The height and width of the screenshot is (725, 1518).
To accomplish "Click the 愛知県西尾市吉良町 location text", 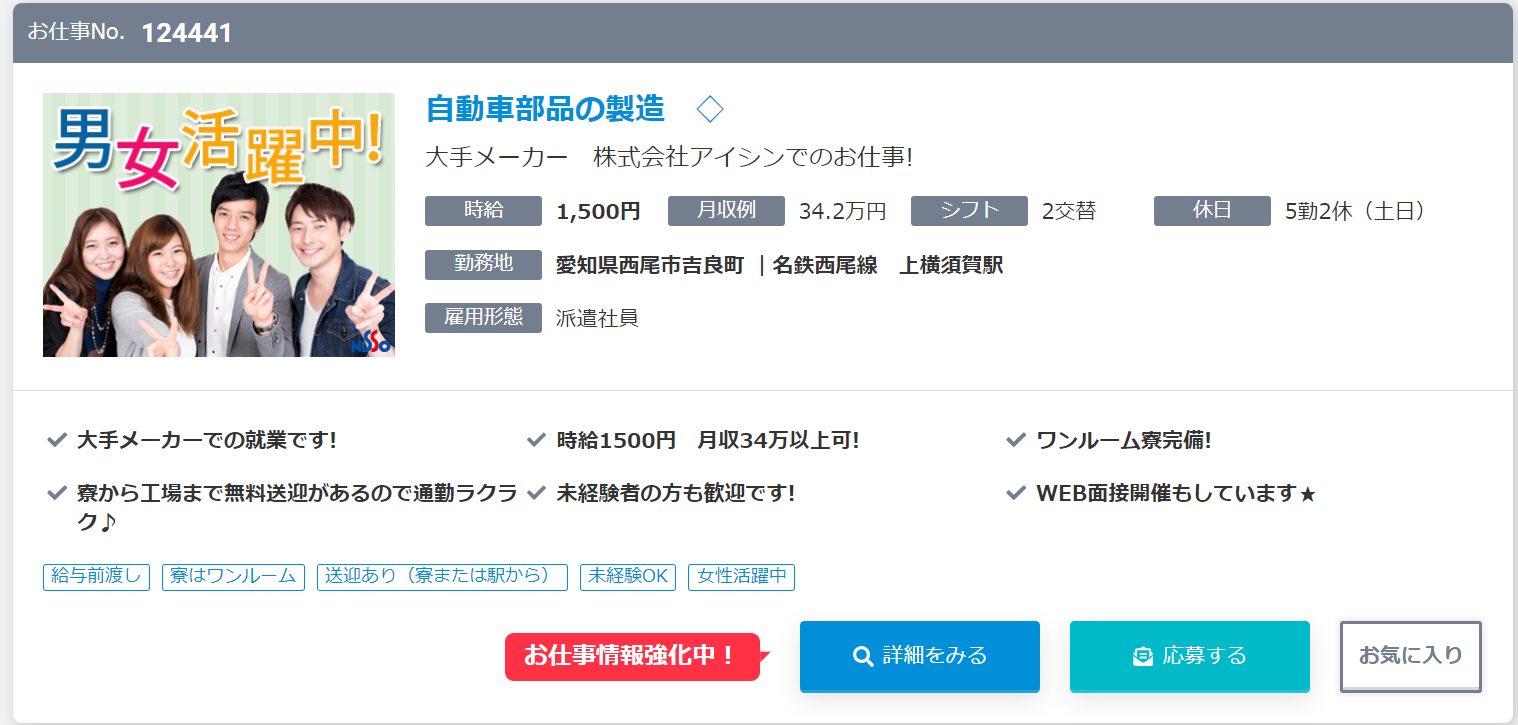I will pos(650,265).
